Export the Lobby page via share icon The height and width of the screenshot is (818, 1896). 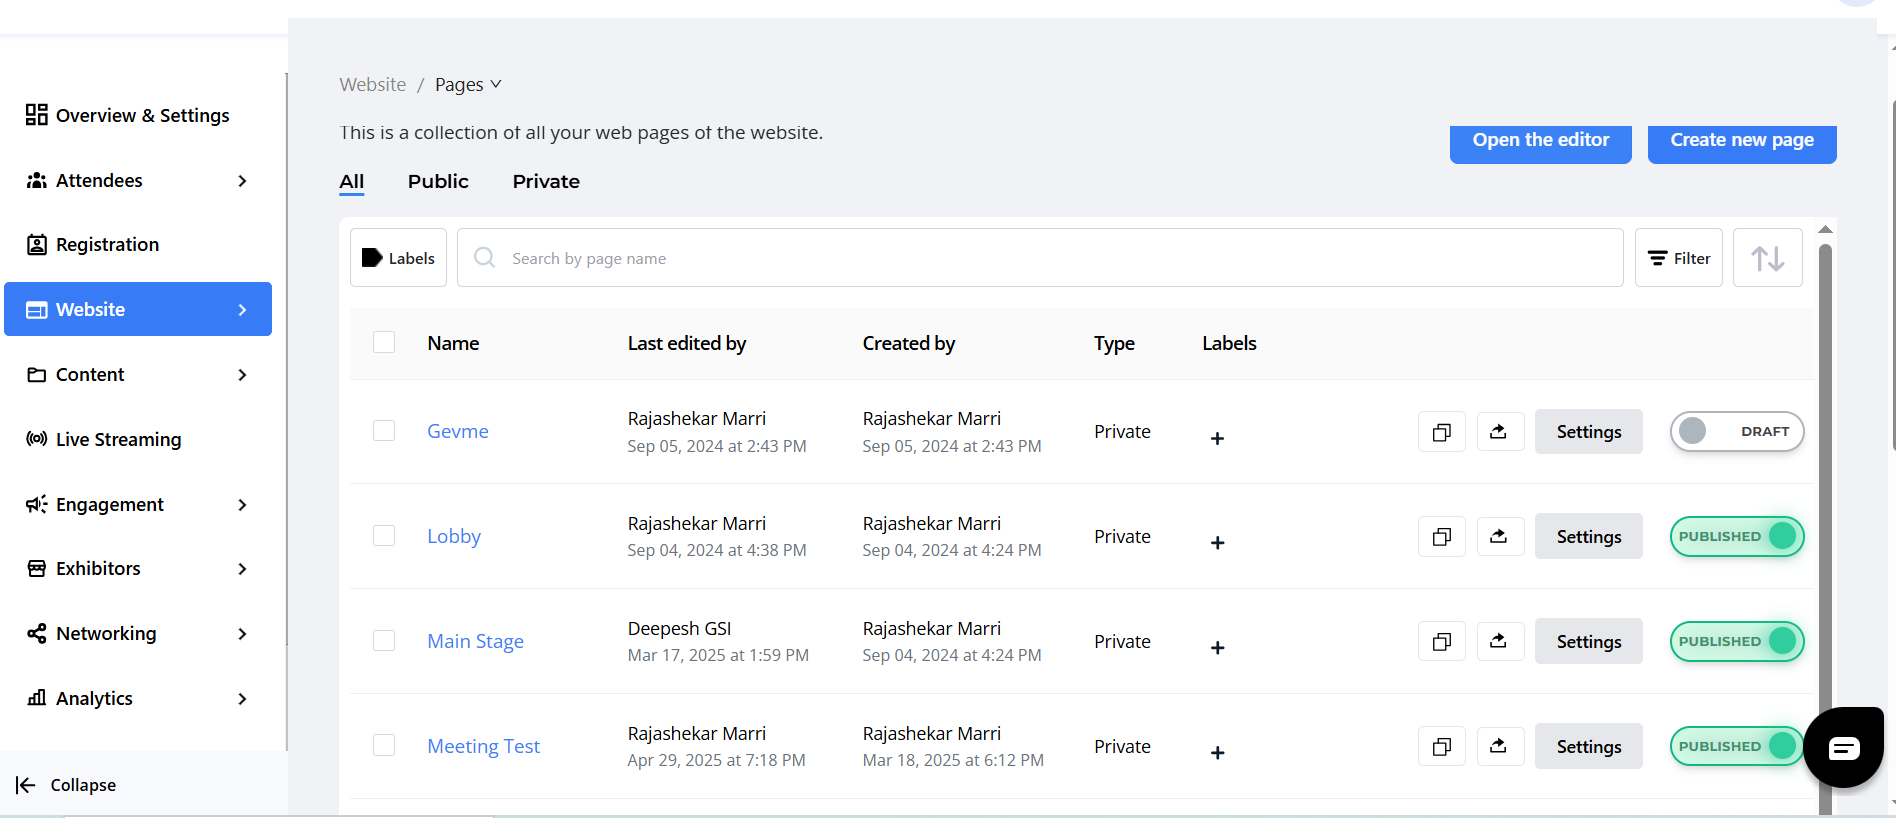click(1500, 537)
